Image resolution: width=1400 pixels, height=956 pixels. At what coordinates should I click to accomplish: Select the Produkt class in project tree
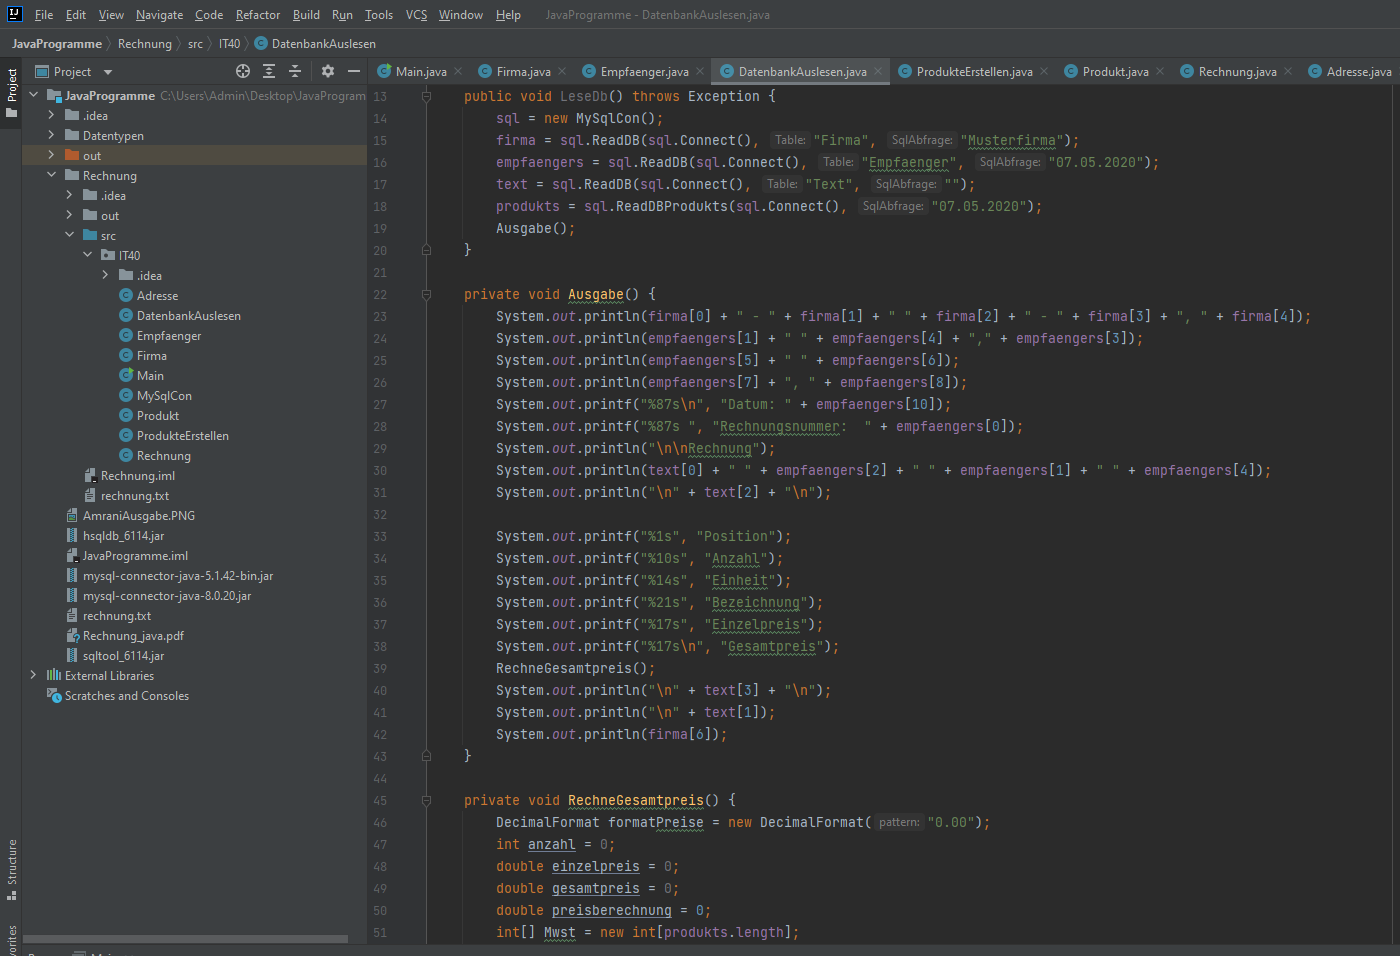click(157, 416)
